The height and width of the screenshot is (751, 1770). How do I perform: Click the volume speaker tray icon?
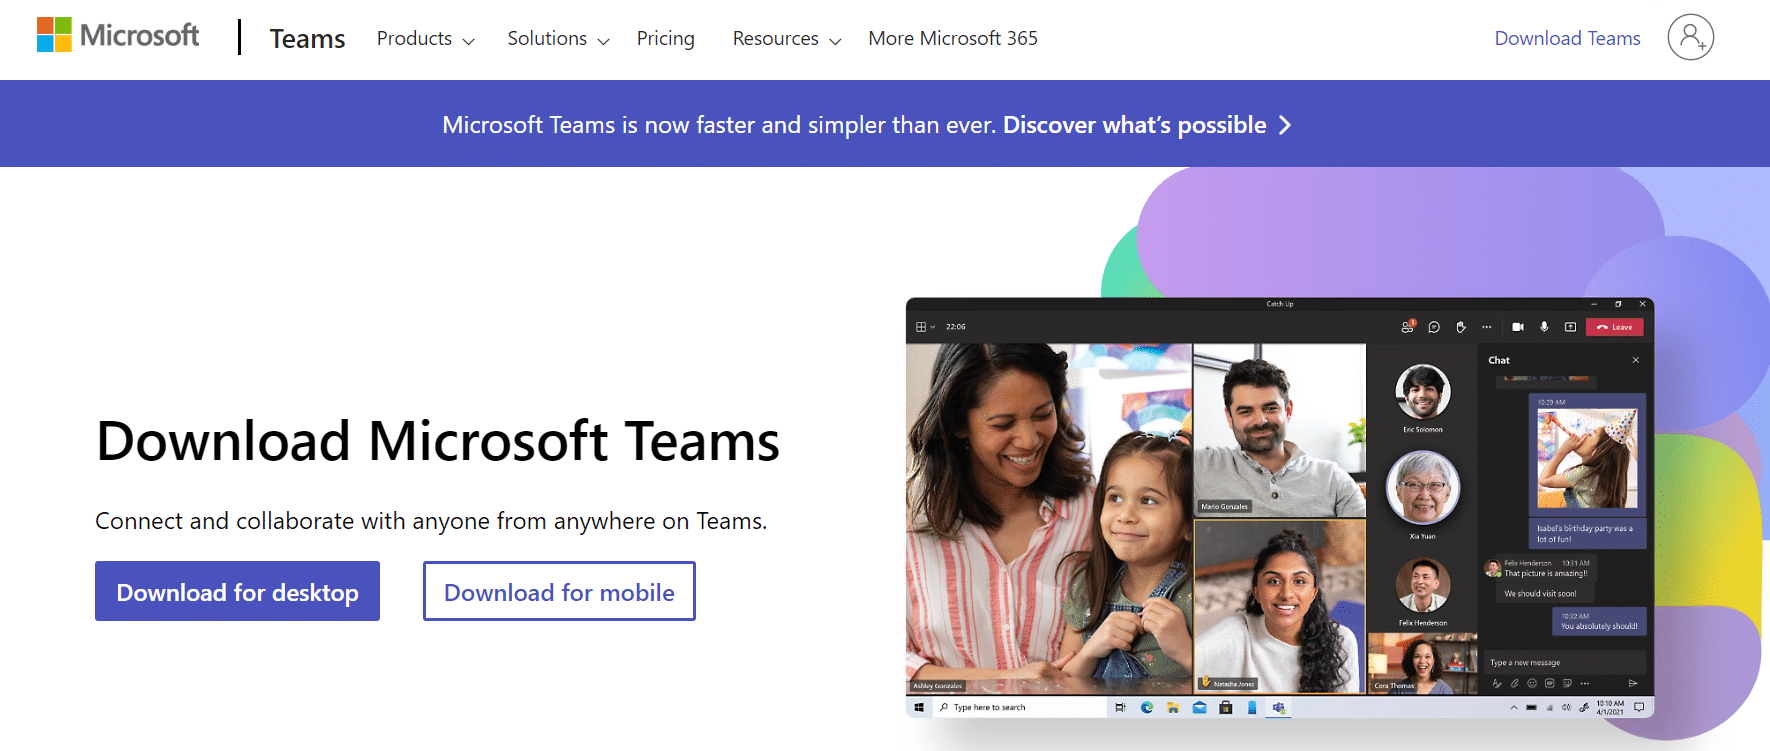(x=1566, y=707)
